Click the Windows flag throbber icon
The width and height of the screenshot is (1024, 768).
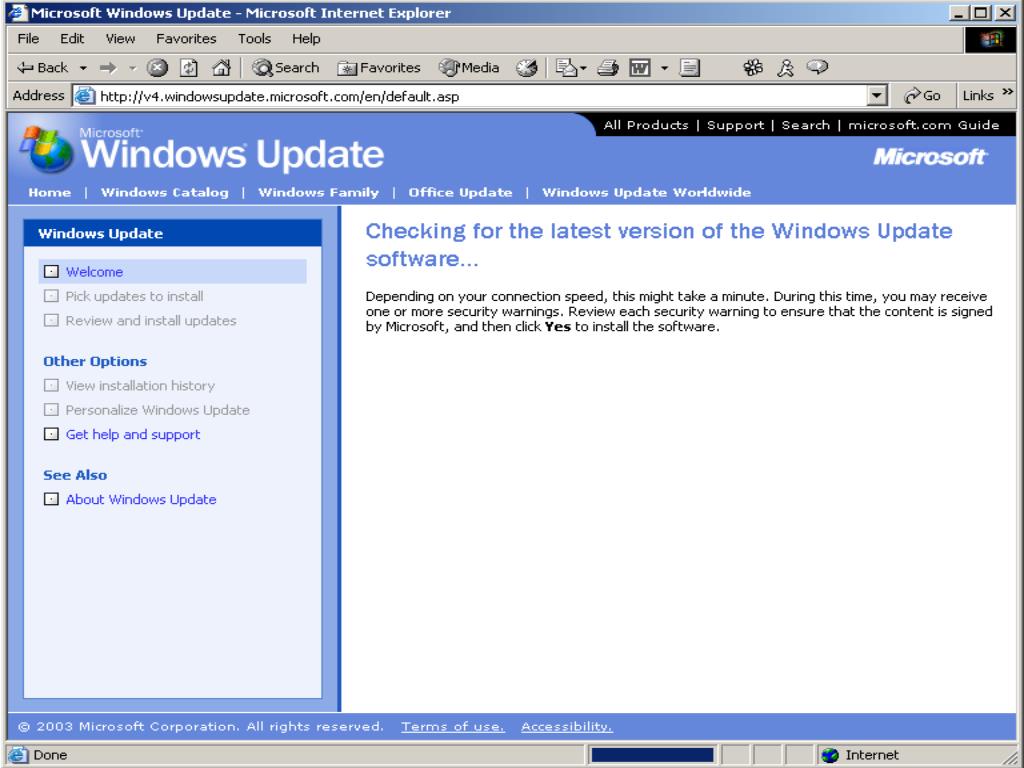(x=990, y=40)
